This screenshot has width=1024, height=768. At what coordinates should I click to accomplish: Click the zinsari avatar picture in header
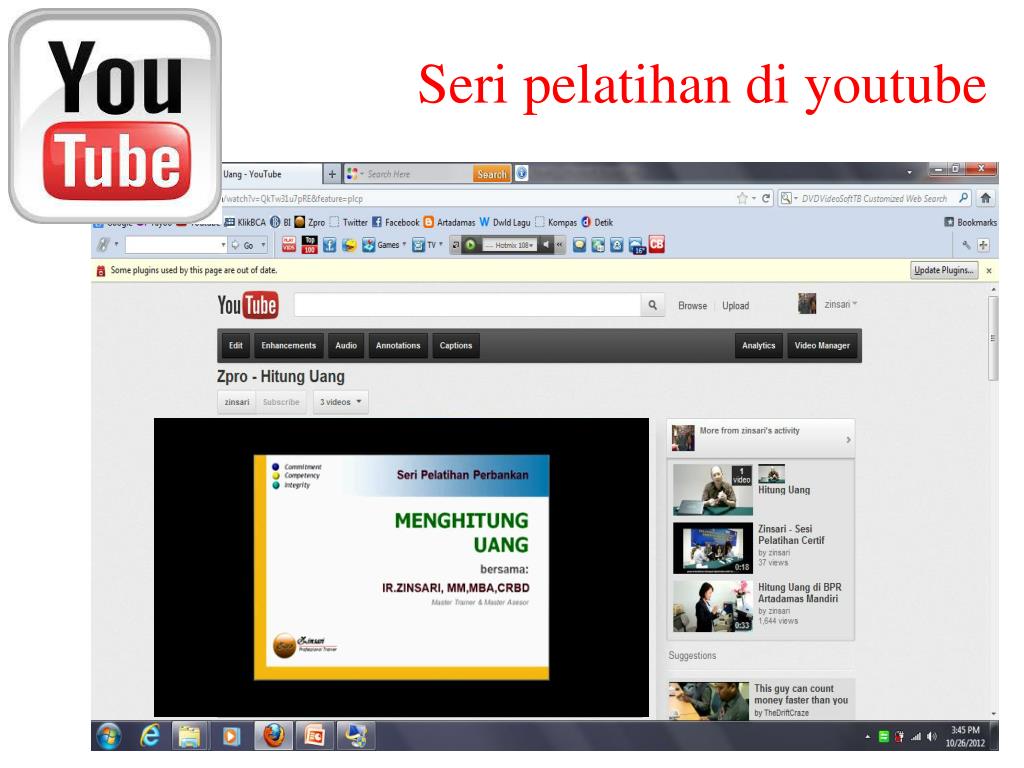[x=807, y=304]
